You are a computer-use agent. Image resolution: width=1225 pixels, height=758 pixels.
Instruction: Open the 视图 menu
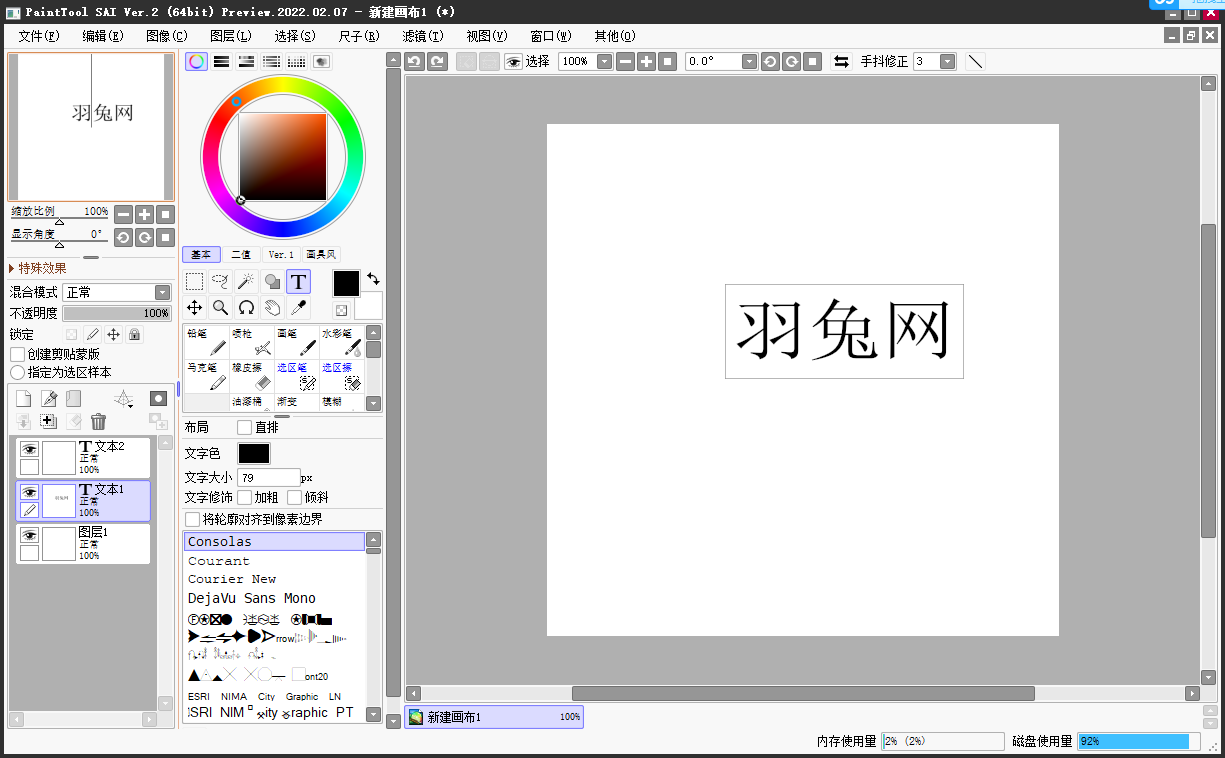point(487,35)
